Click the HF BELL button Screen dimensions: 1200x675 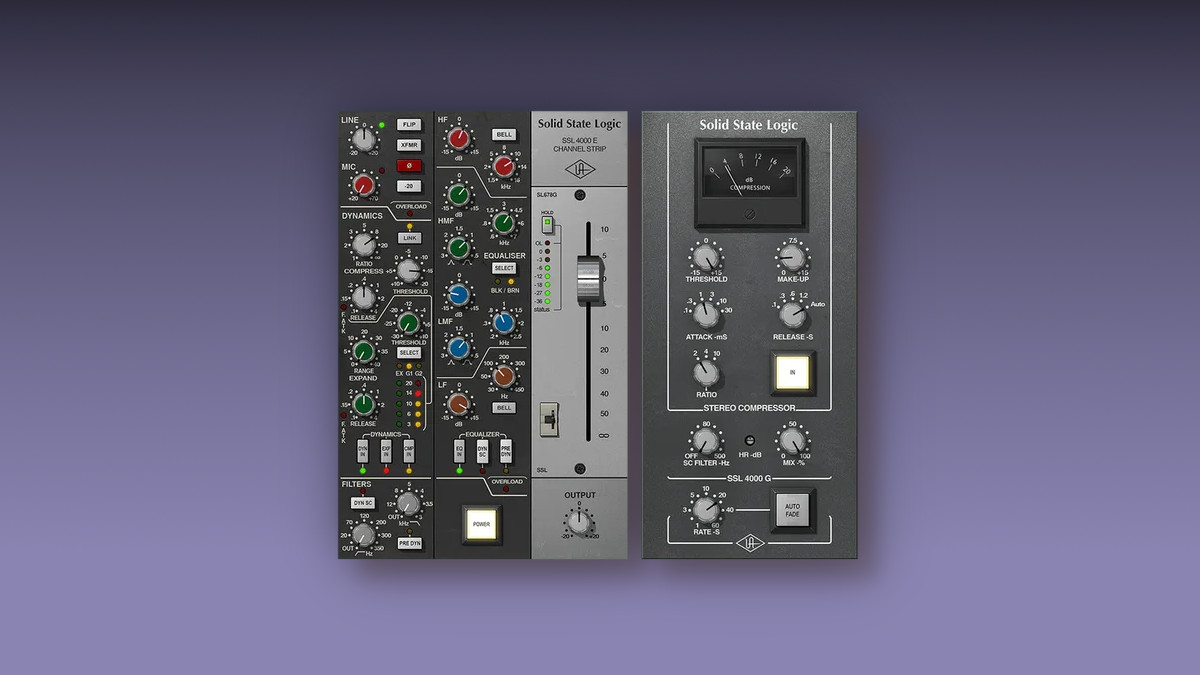504,135
